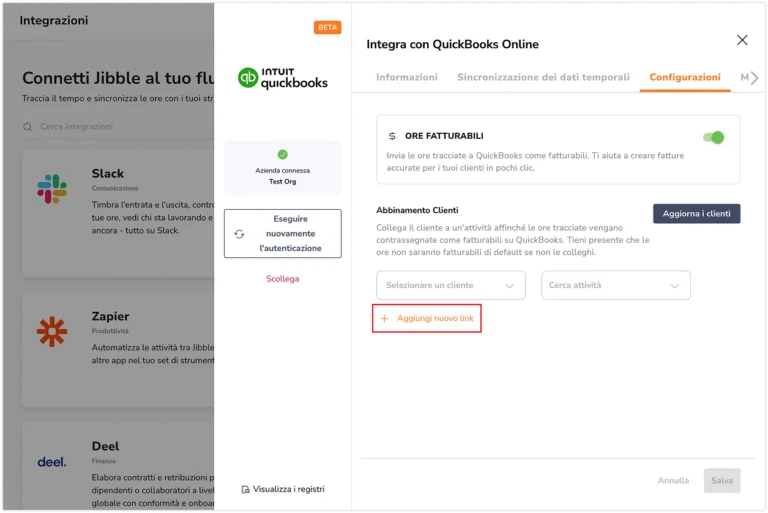Close the QuickBooks Online integration dialog

coord(742,40)
